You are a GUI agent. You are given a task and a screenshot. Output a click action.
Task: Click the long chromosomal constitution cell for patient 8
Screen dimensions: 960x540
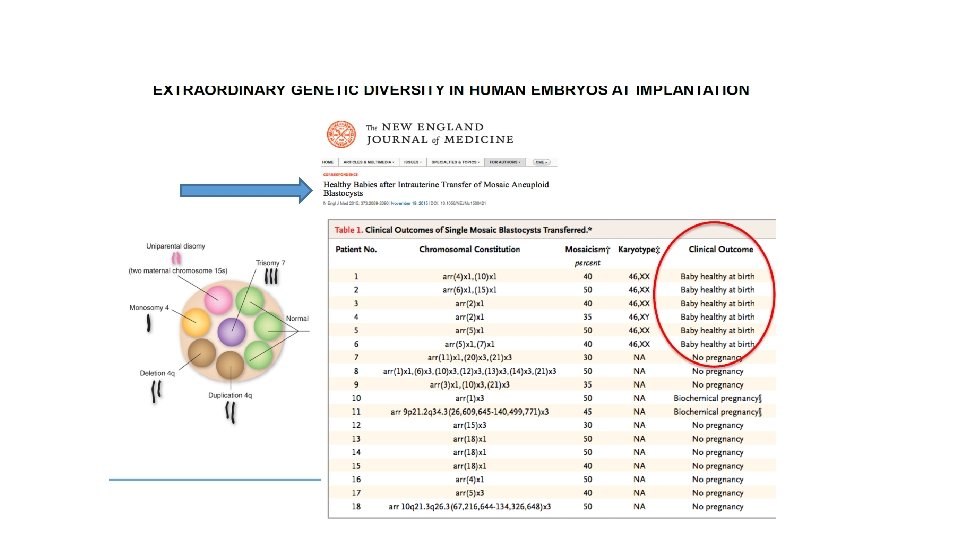470,371
